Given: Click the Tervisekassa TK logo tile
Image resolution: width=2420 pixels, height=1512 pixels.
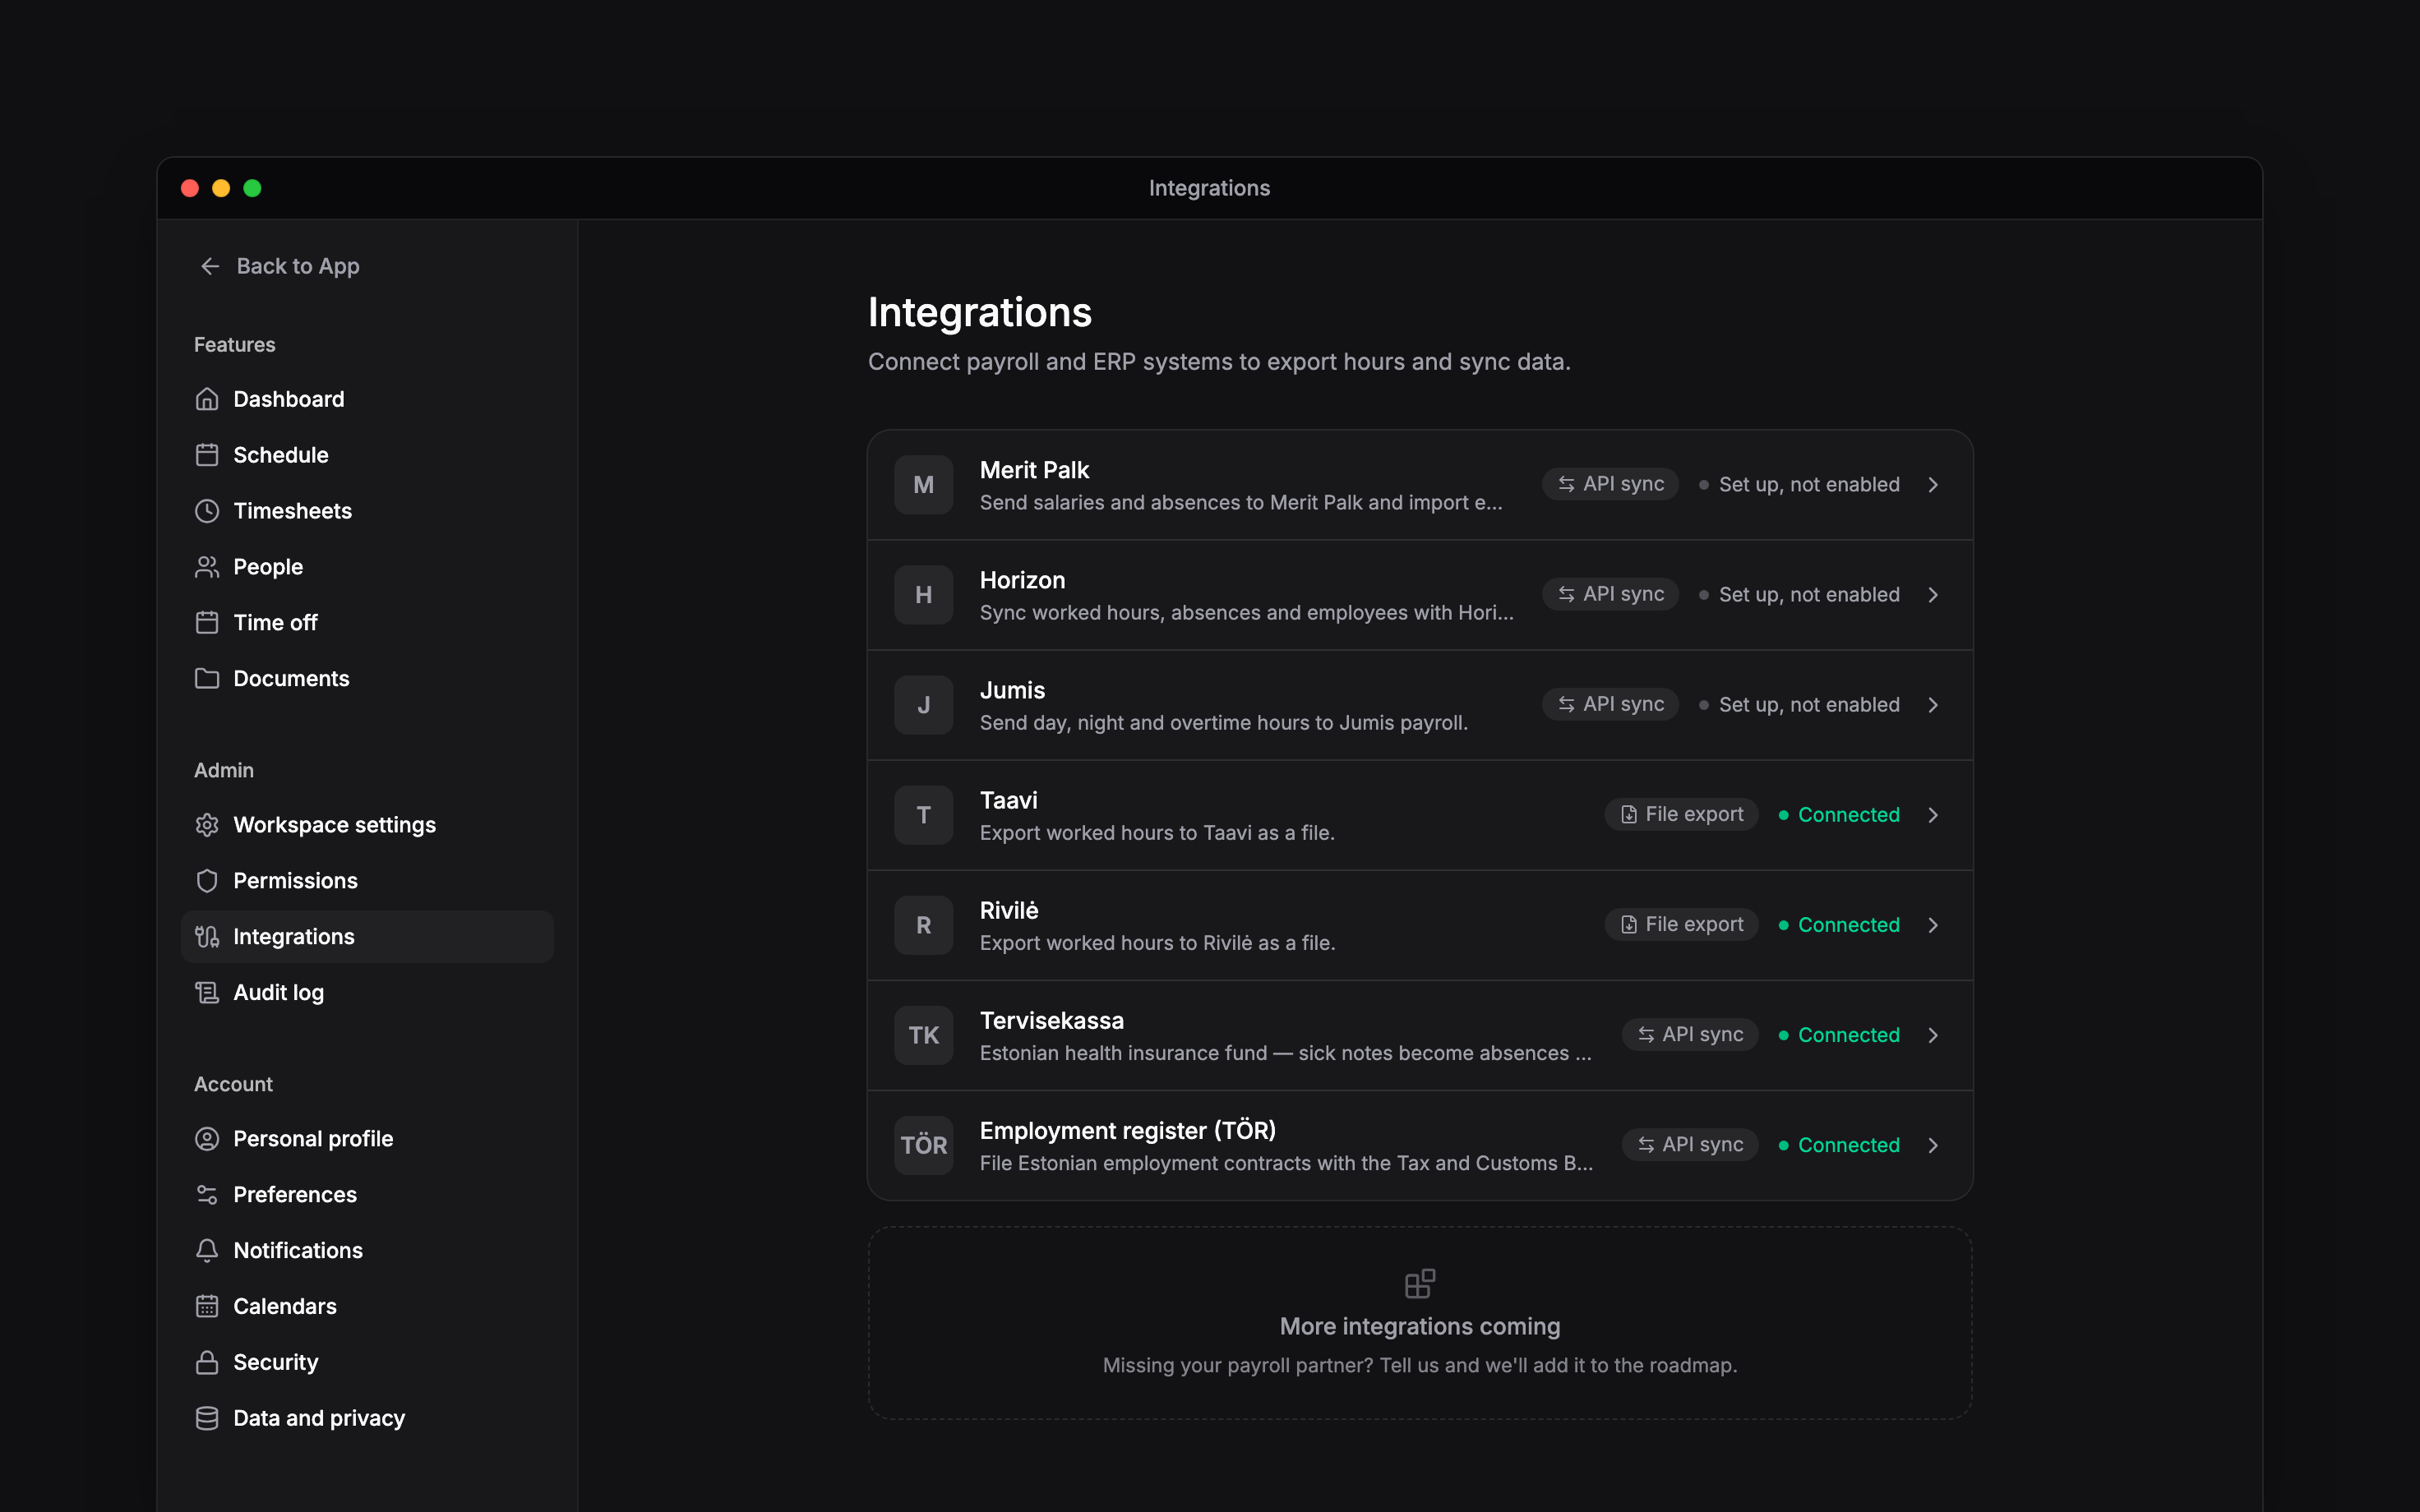Looking at the screenshot, I should tap(923, 1035).
